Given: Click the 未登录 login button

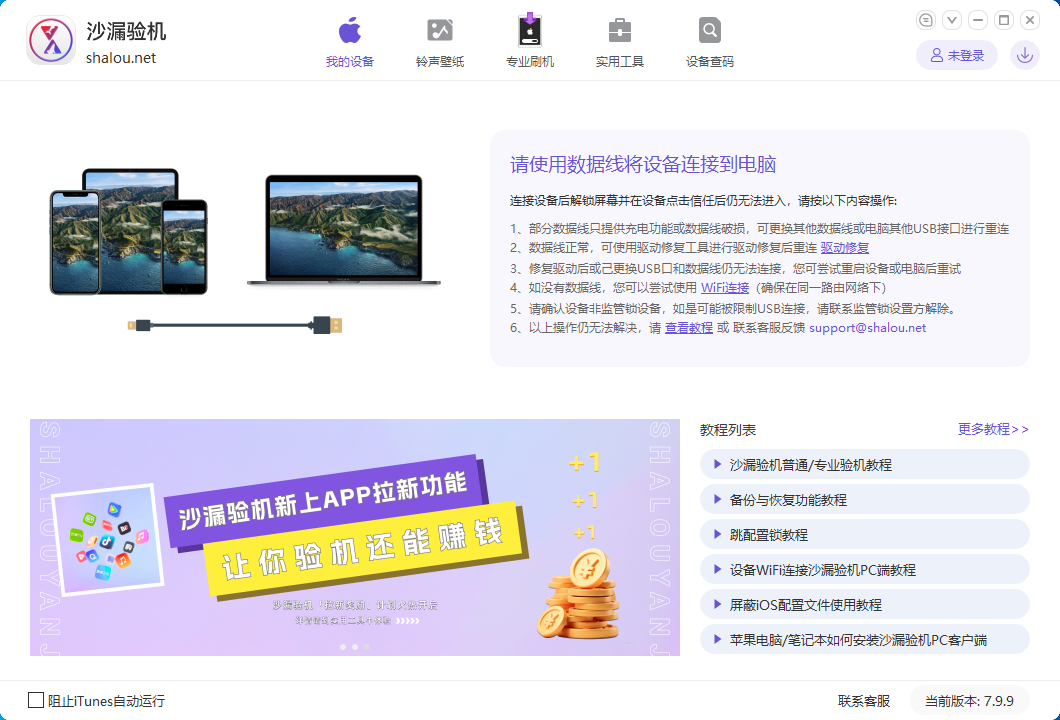Looking at the screenshot, I should (956, 55).
